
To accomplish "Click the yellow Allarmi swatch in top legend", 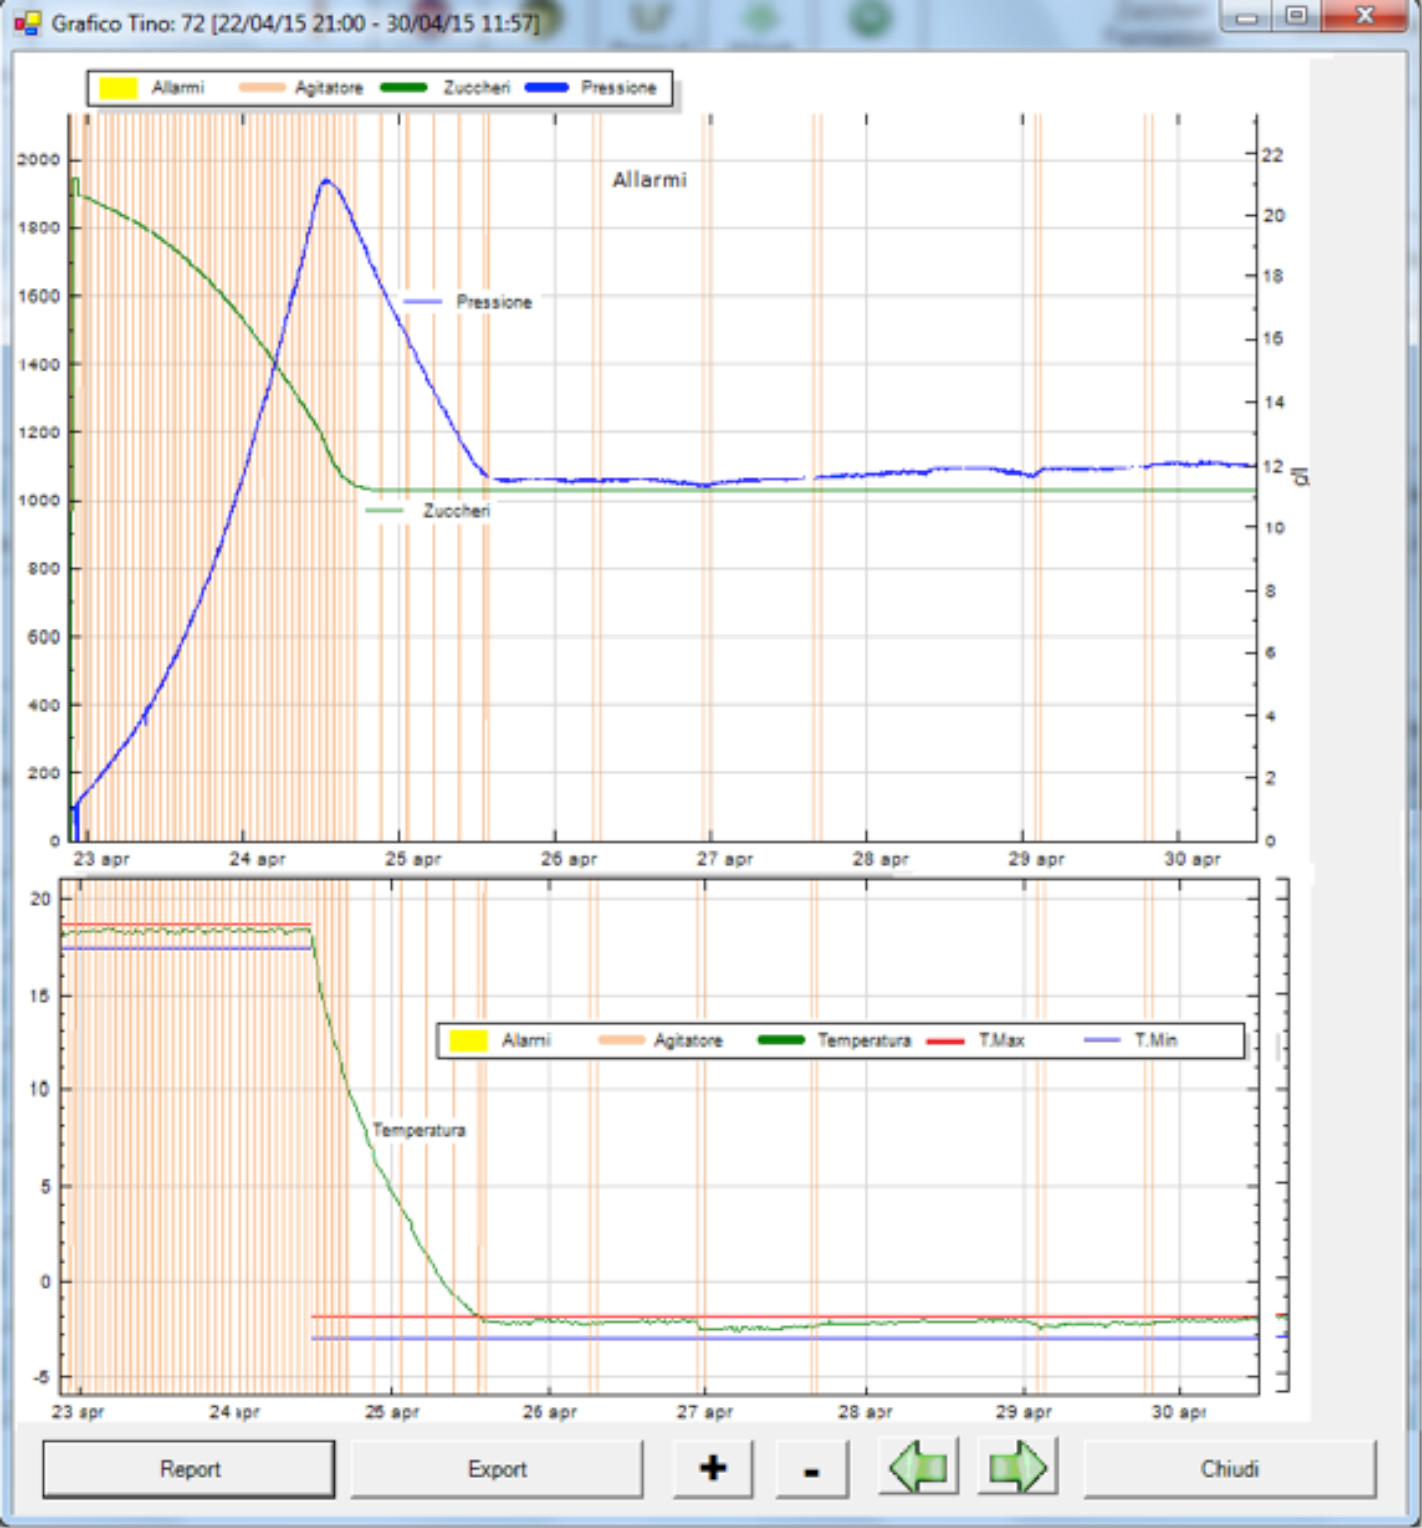I will (118, 88).
